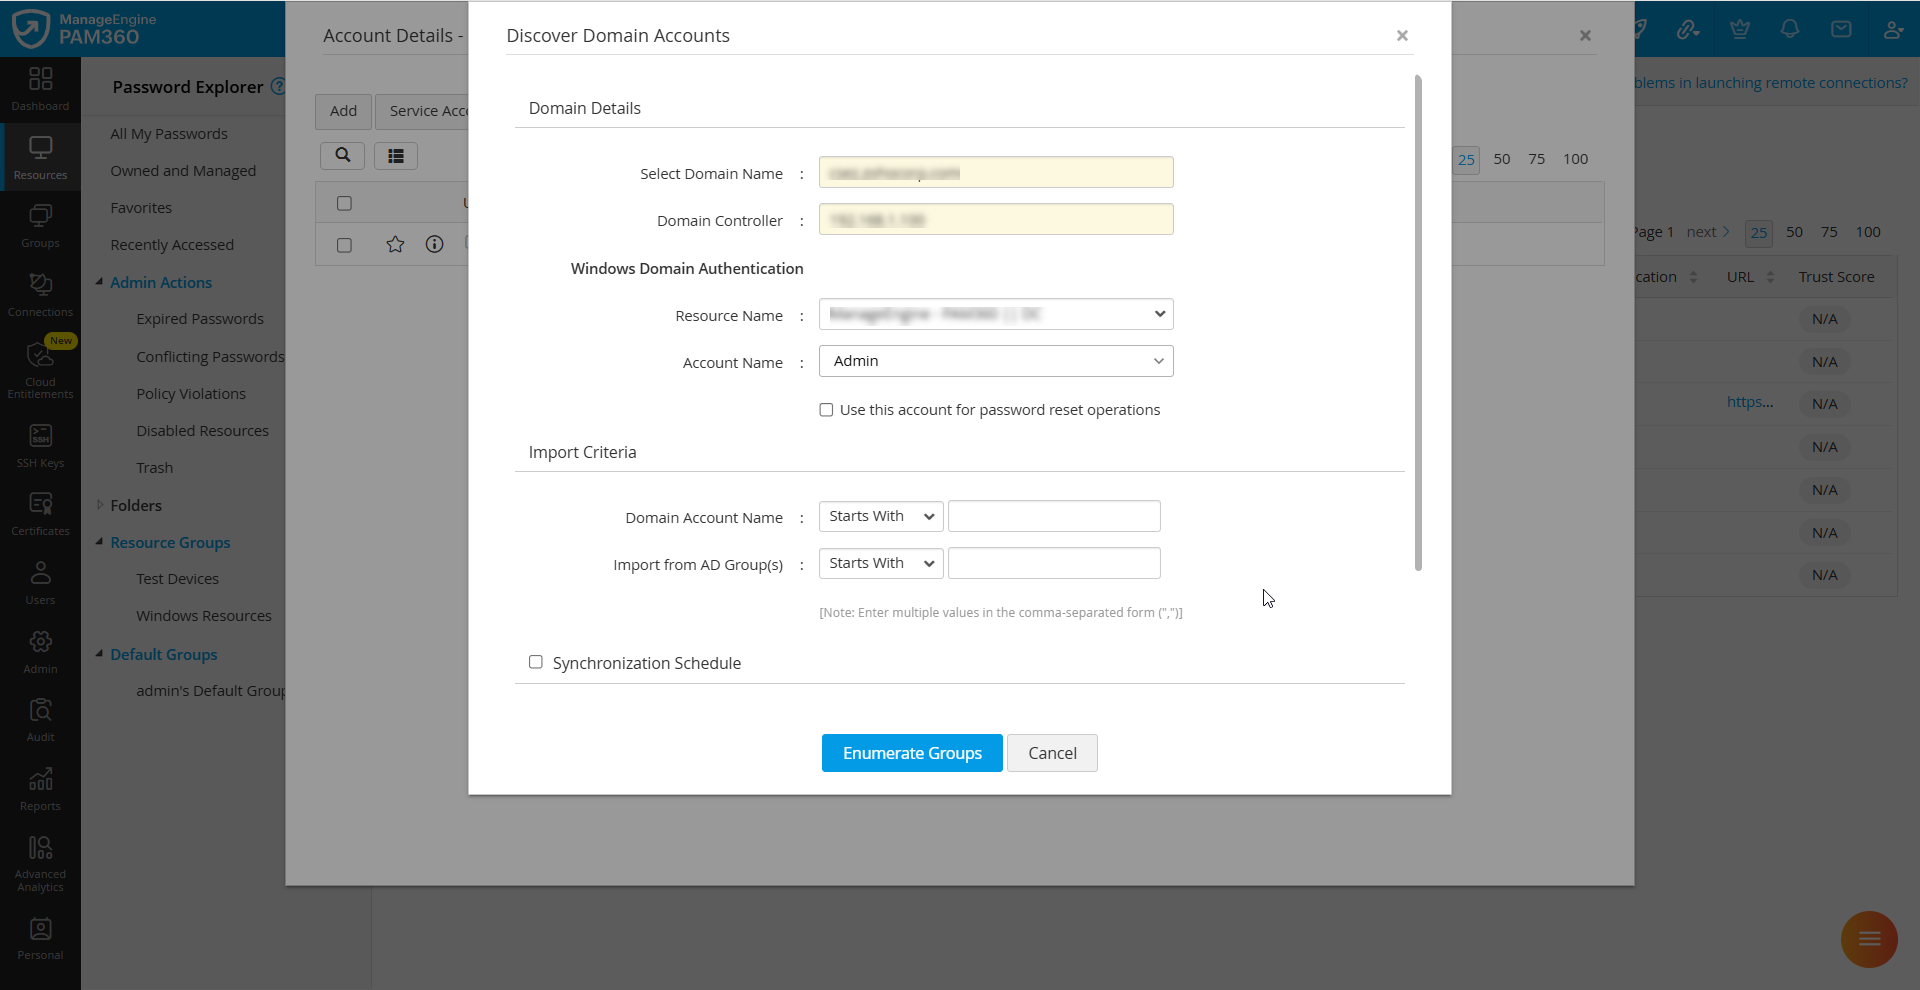Click the Enumerate Groups button
Image resolution: width=1920 pixels, height=990 pixels.
click(x=911, y=753)
